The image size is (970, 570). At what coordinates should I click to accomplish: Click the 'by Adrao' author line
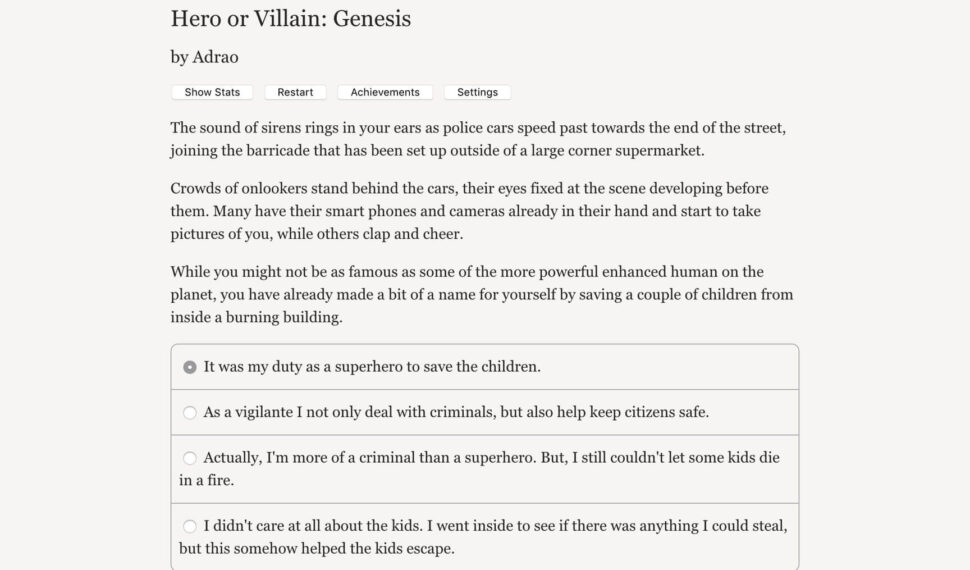coord(204,57)
